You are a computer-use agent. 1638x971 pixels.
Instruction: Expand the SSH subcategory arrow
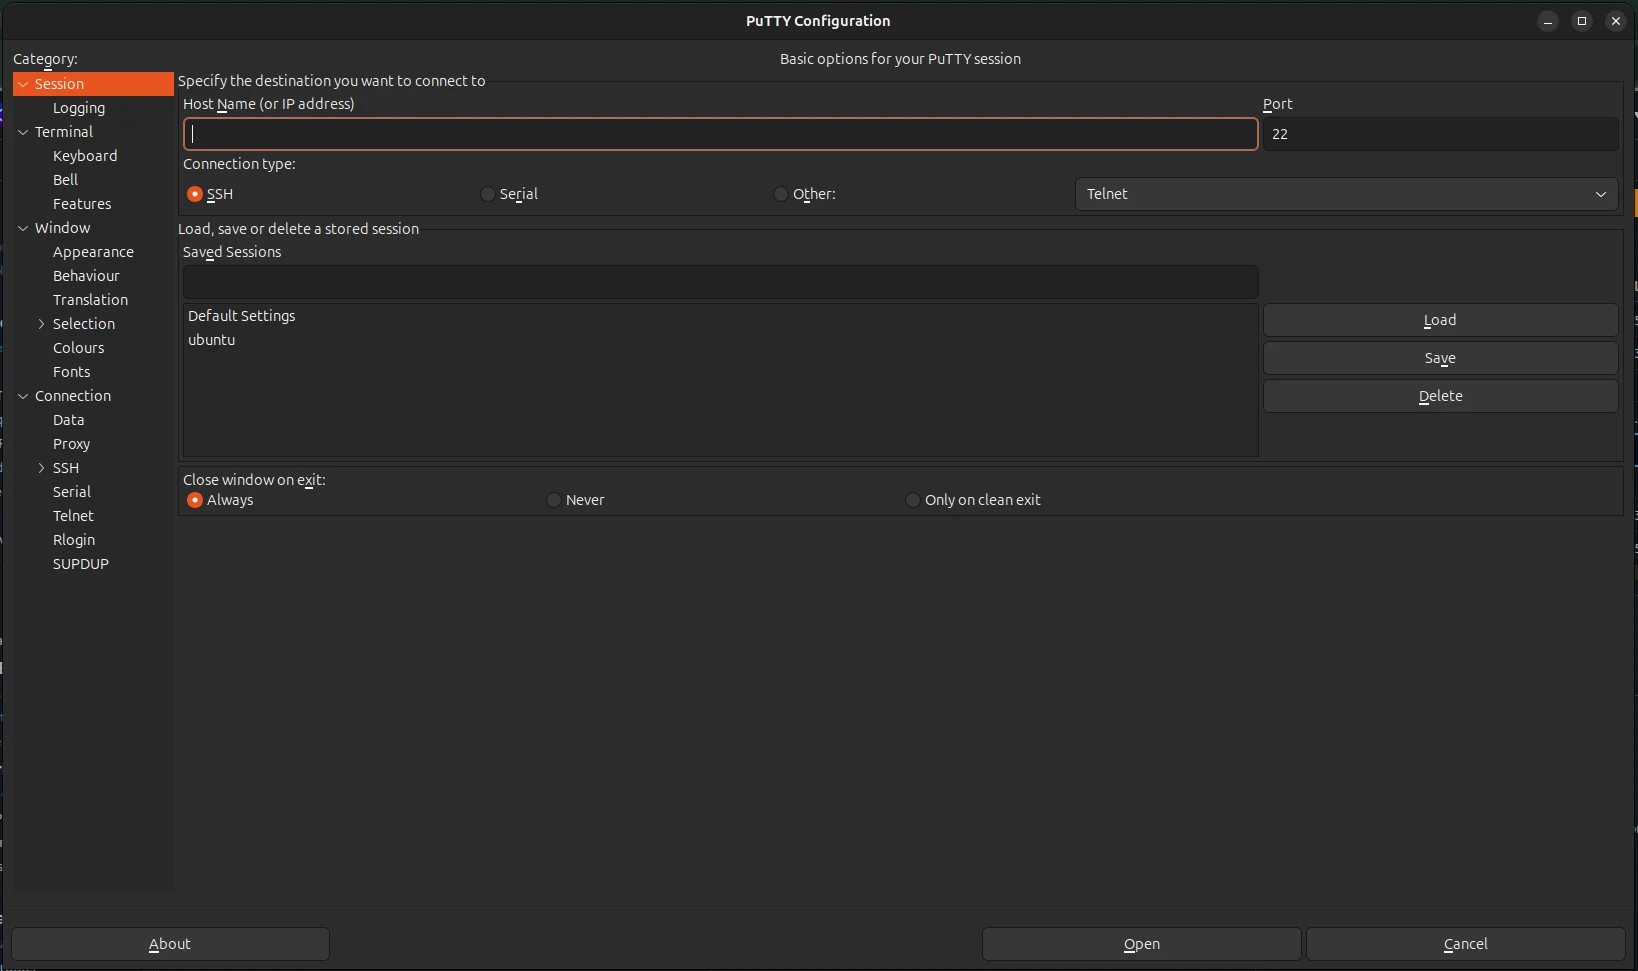pyautogui.click(x=41, y=468)
